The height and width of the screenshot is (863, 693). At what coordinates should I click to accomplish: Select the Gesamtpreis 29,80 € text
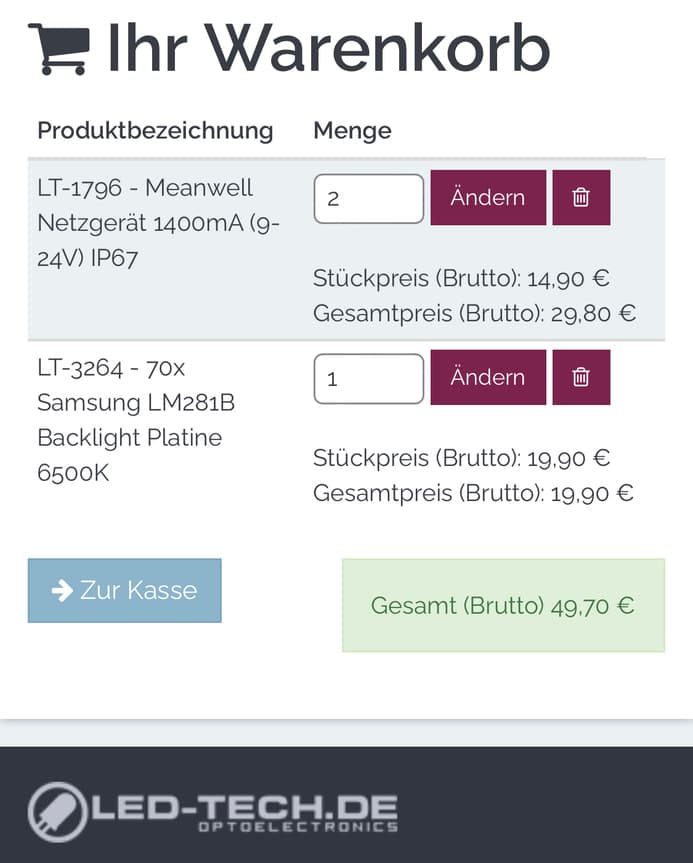(474, 313)
